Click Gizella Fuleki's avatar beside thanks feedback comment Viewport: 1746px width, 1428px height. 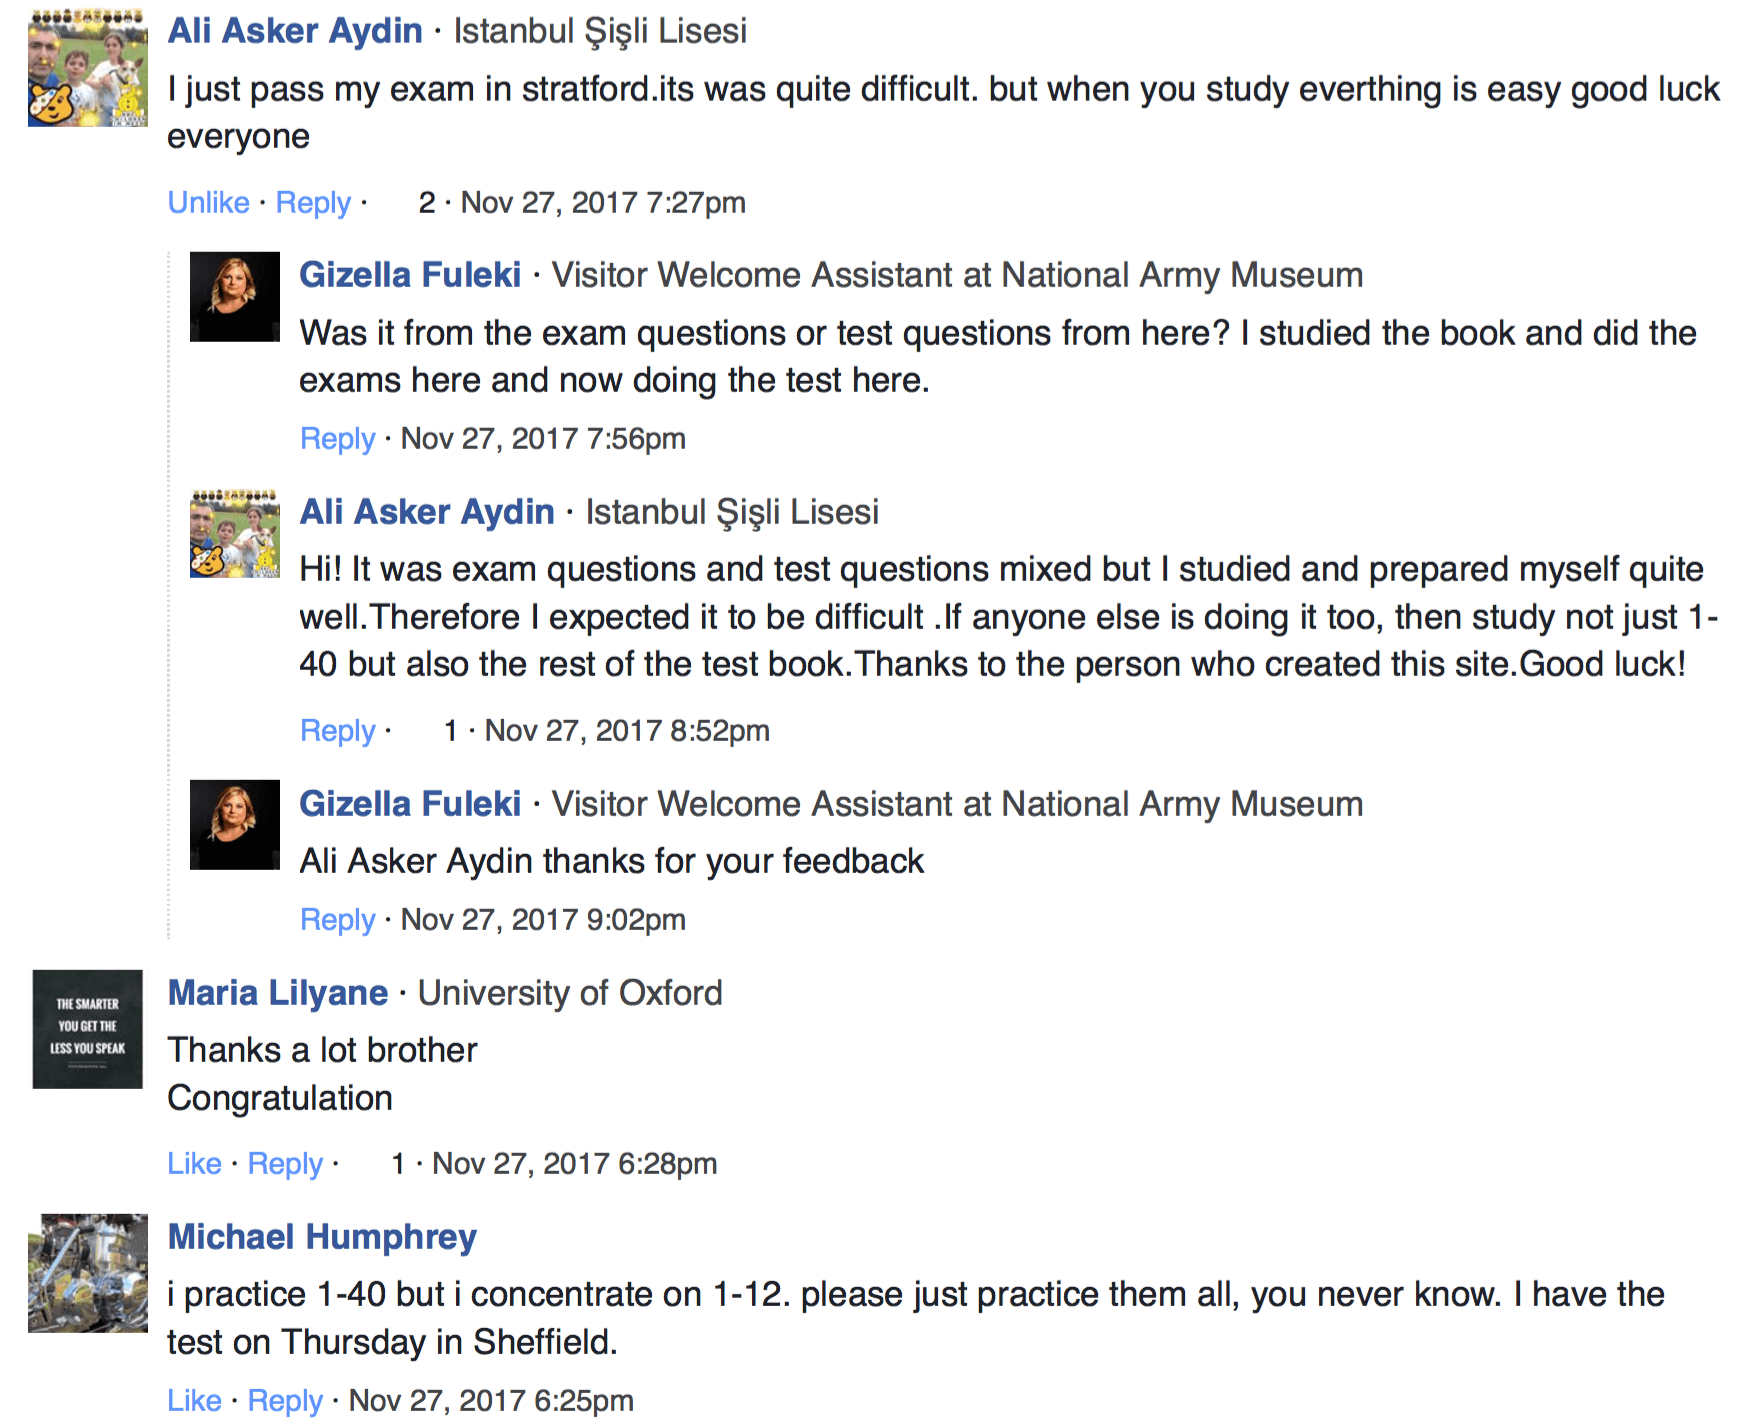tap(235, 825)
